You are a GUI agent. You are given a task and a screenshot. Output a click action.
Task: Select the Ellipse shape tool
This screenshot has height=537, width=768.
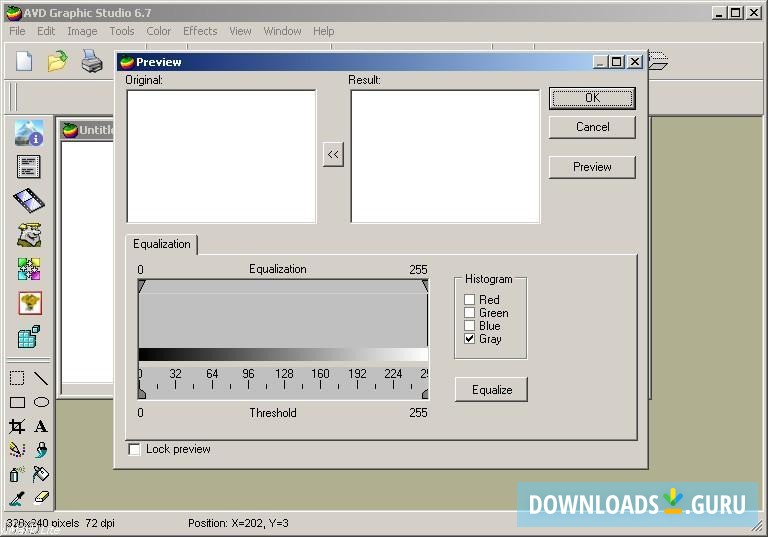tap(41, 402)
